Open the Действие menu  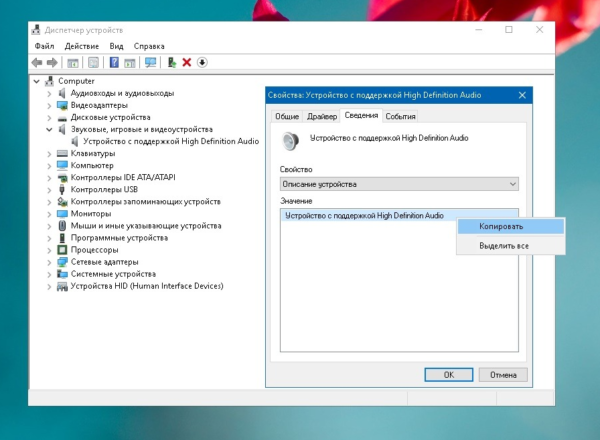(x=81, y=46)
